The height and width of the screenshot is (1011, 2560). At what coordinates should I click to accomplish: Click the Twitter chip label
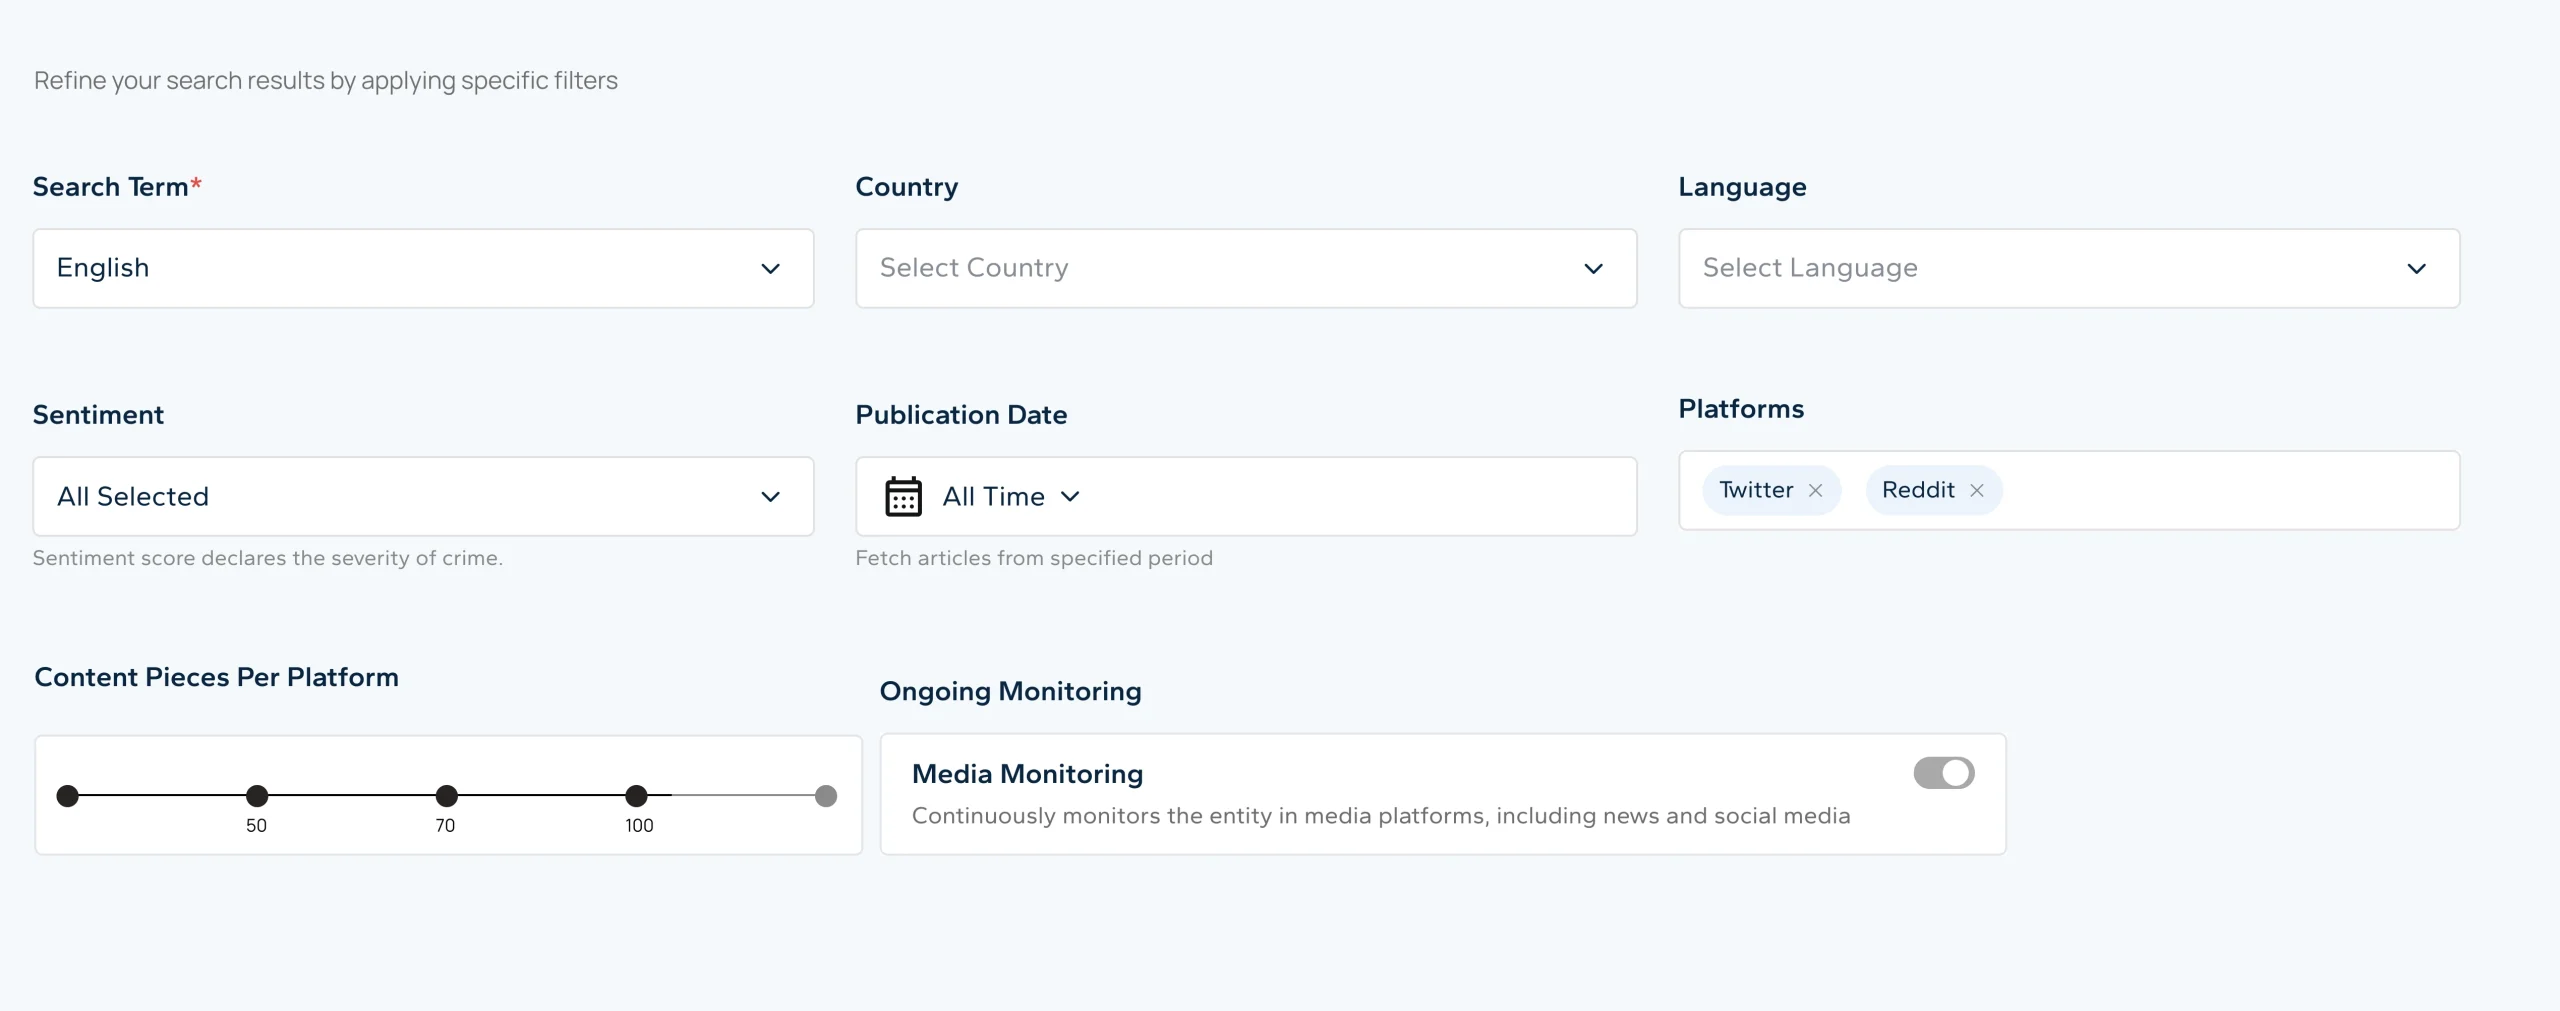[1755, 490]
